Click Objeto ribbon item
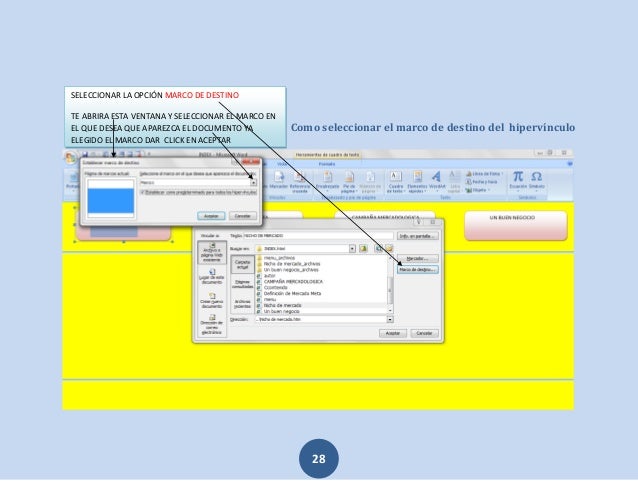The width and height of the screenshot is (638, 493). click(x=477, y=190)
